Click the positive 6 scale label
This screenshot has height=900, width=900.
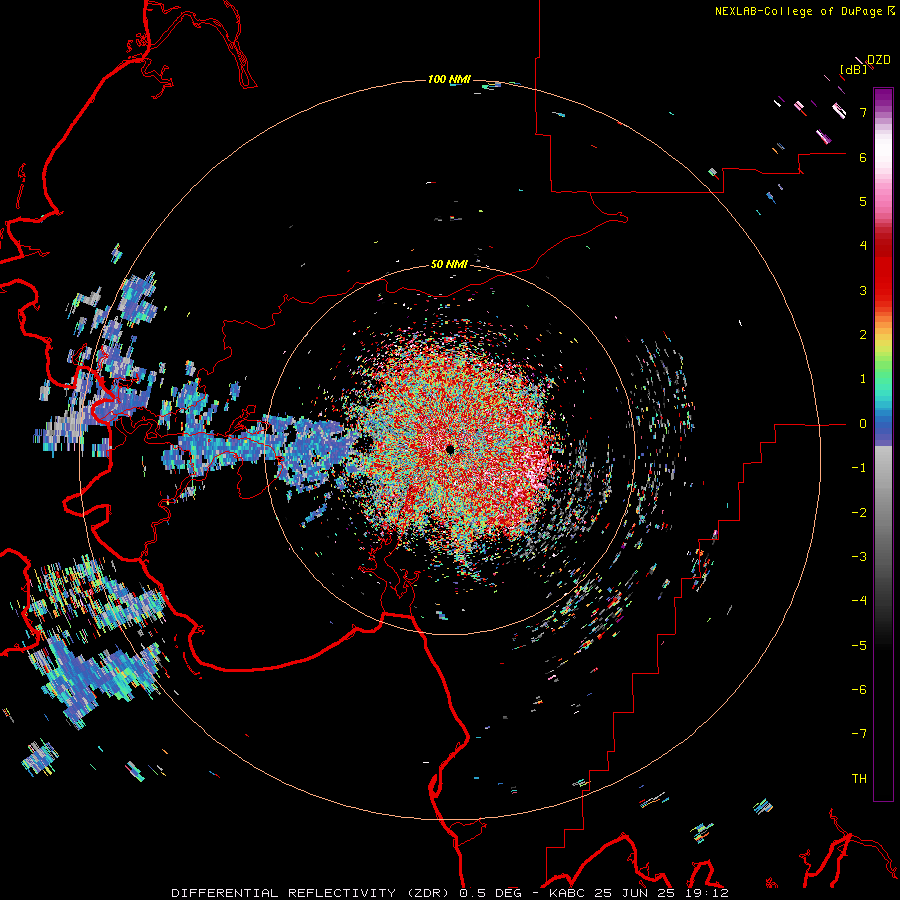(863, 157)
